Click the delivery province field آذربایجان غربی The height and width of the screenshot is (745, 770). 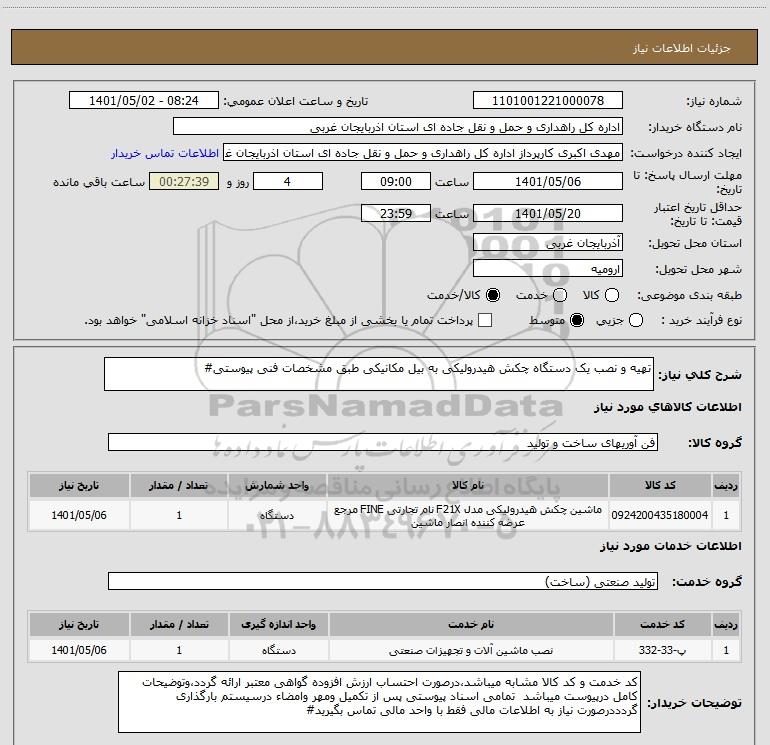tap(548, 243)
